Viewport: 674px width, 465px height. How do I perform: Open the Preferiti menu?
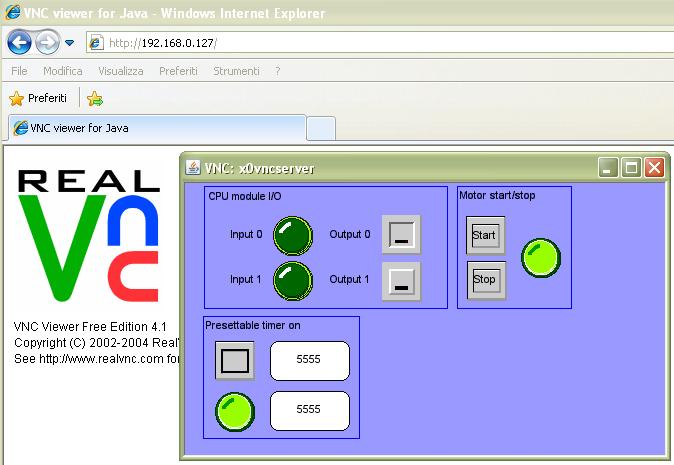tap(178, 71)
